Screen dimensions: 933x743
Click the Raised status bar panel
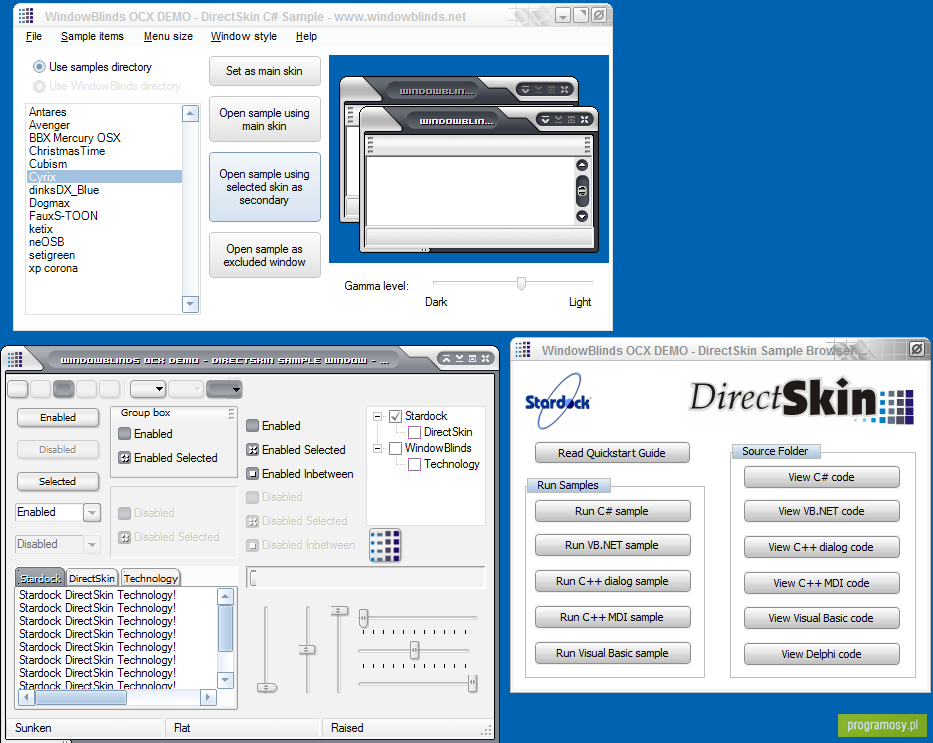(407, 728)
